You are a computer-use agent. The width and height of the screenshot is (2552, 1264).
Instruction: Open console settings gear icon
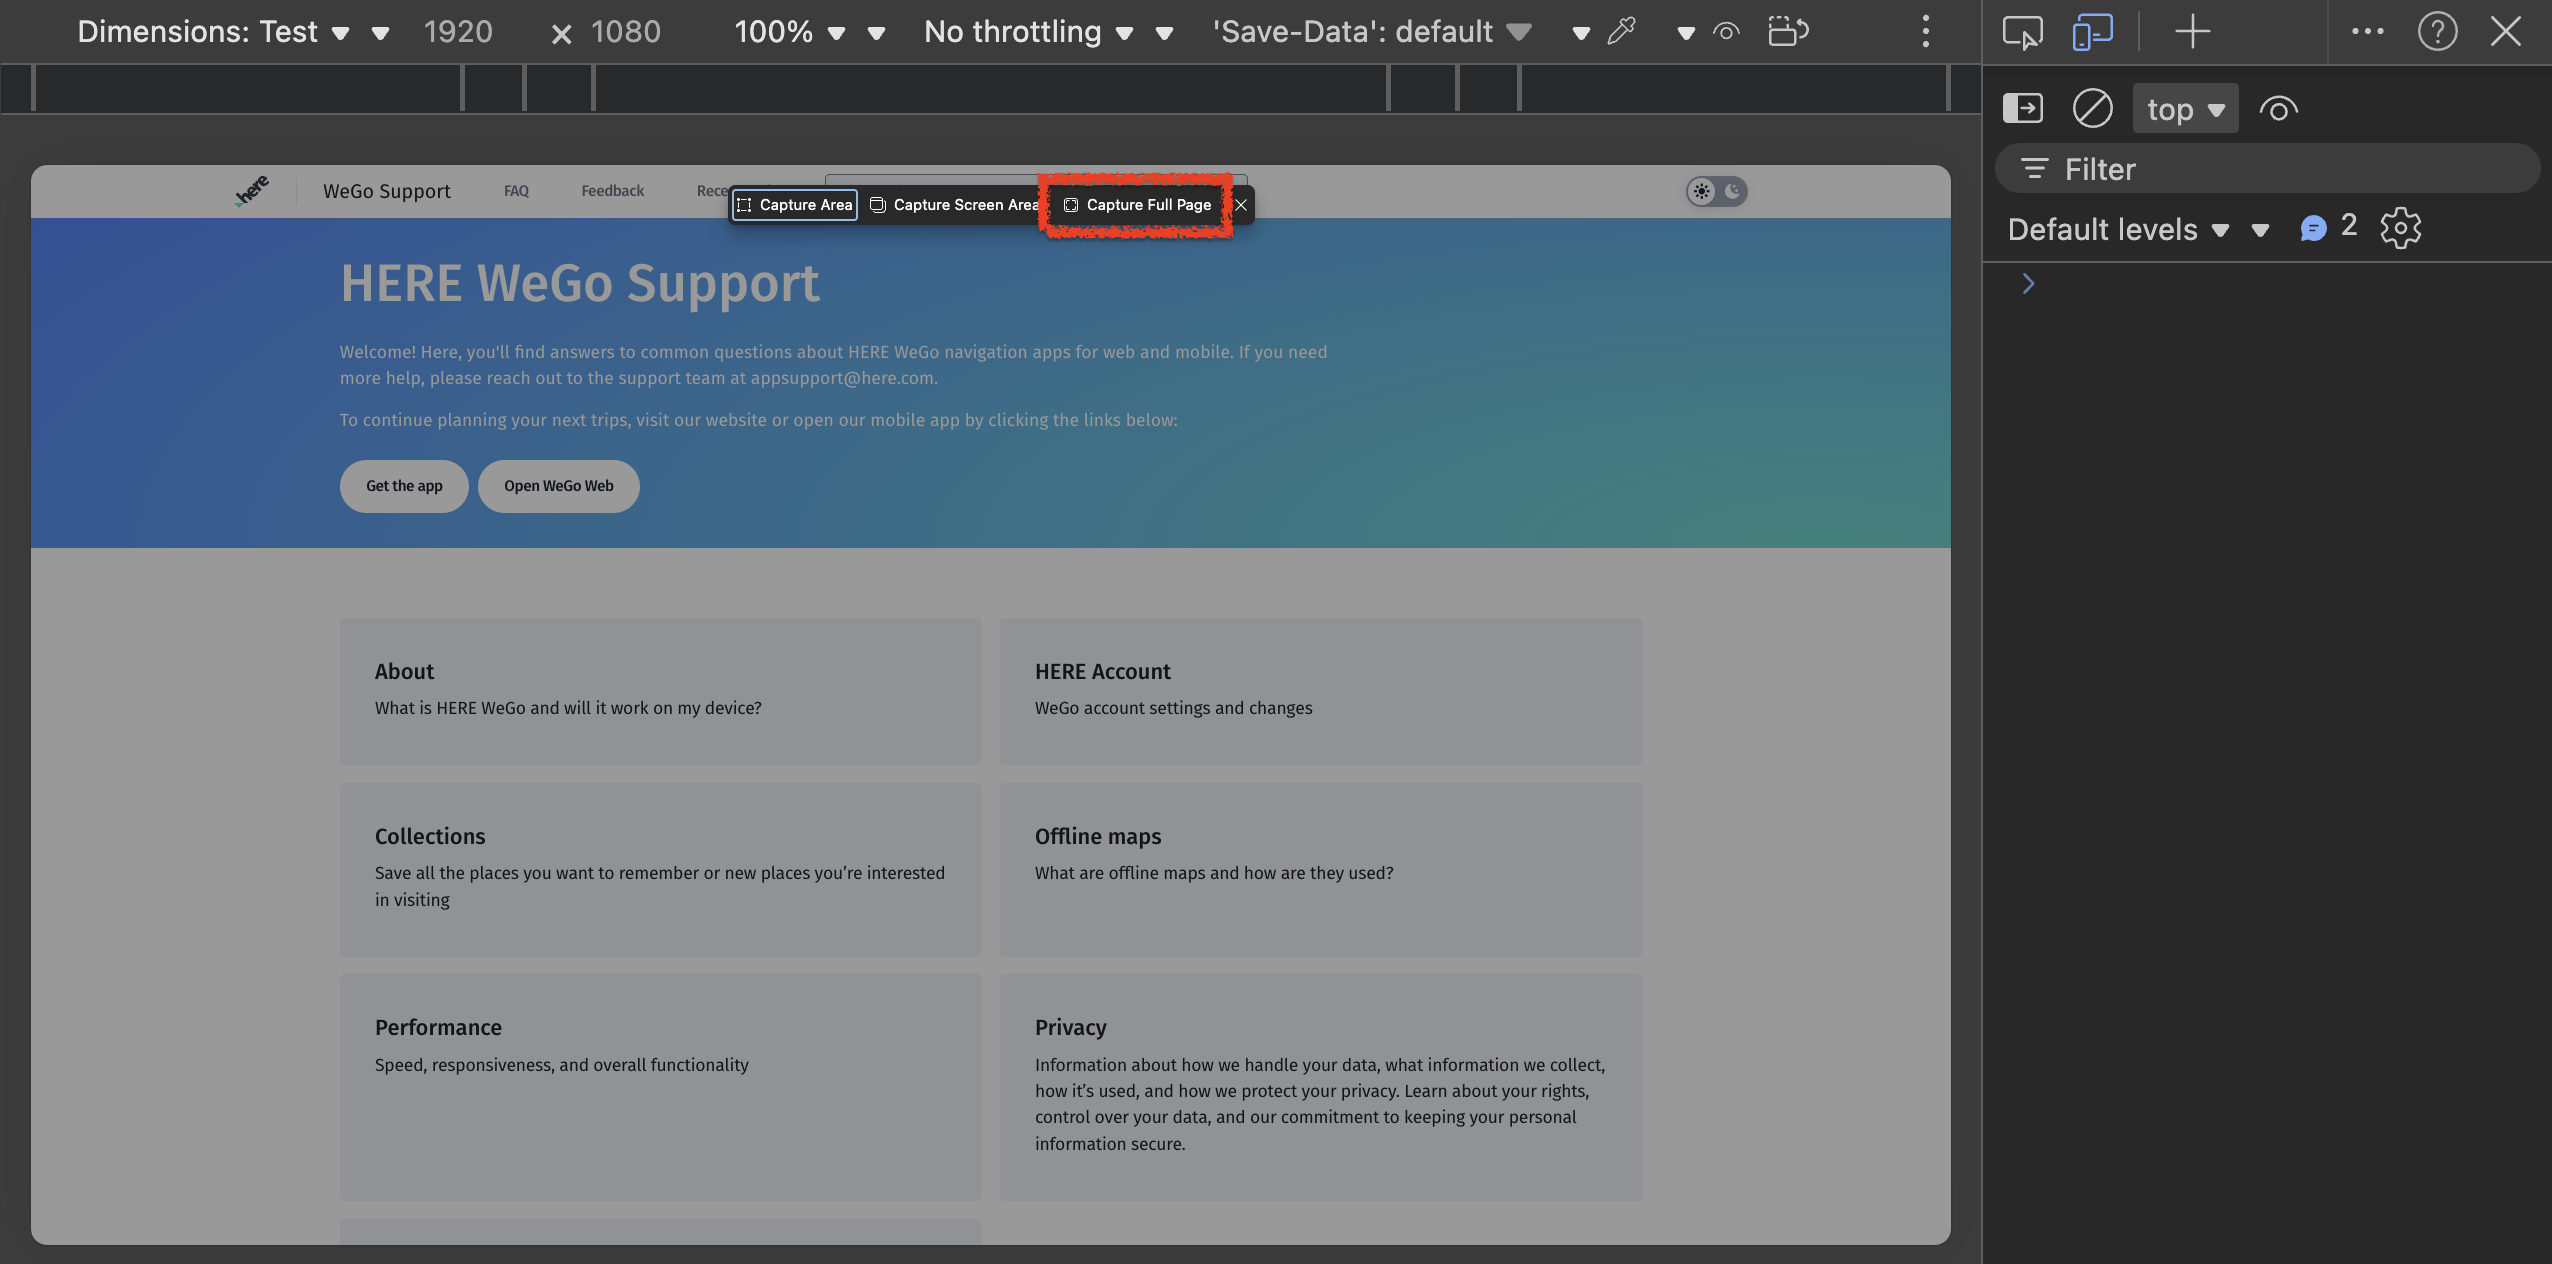pos(2400,228)
